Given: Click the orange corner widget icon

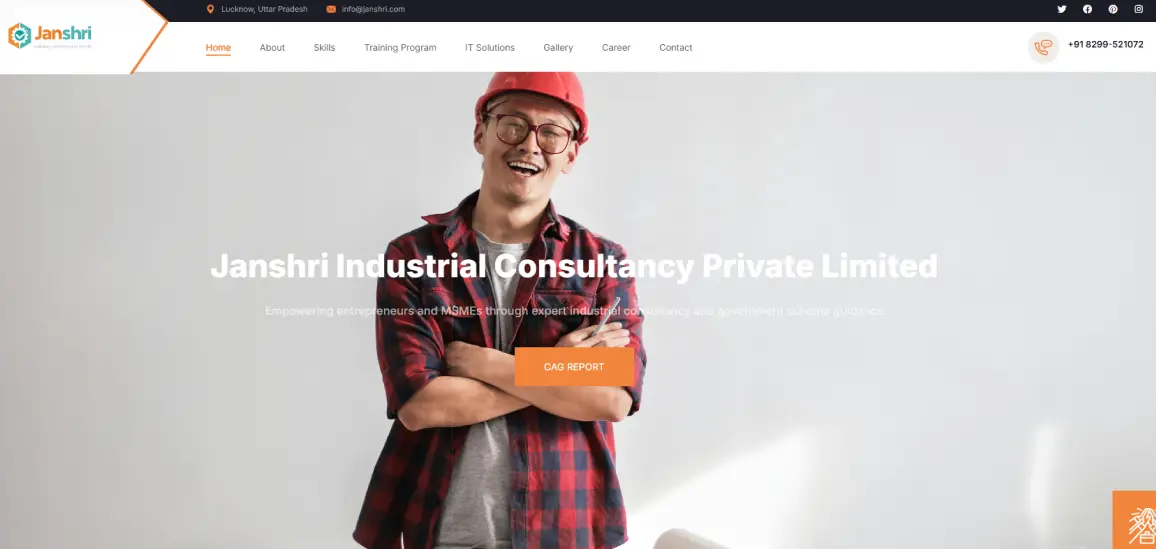Looking at the screenshot, I should tap(1135, 520).
